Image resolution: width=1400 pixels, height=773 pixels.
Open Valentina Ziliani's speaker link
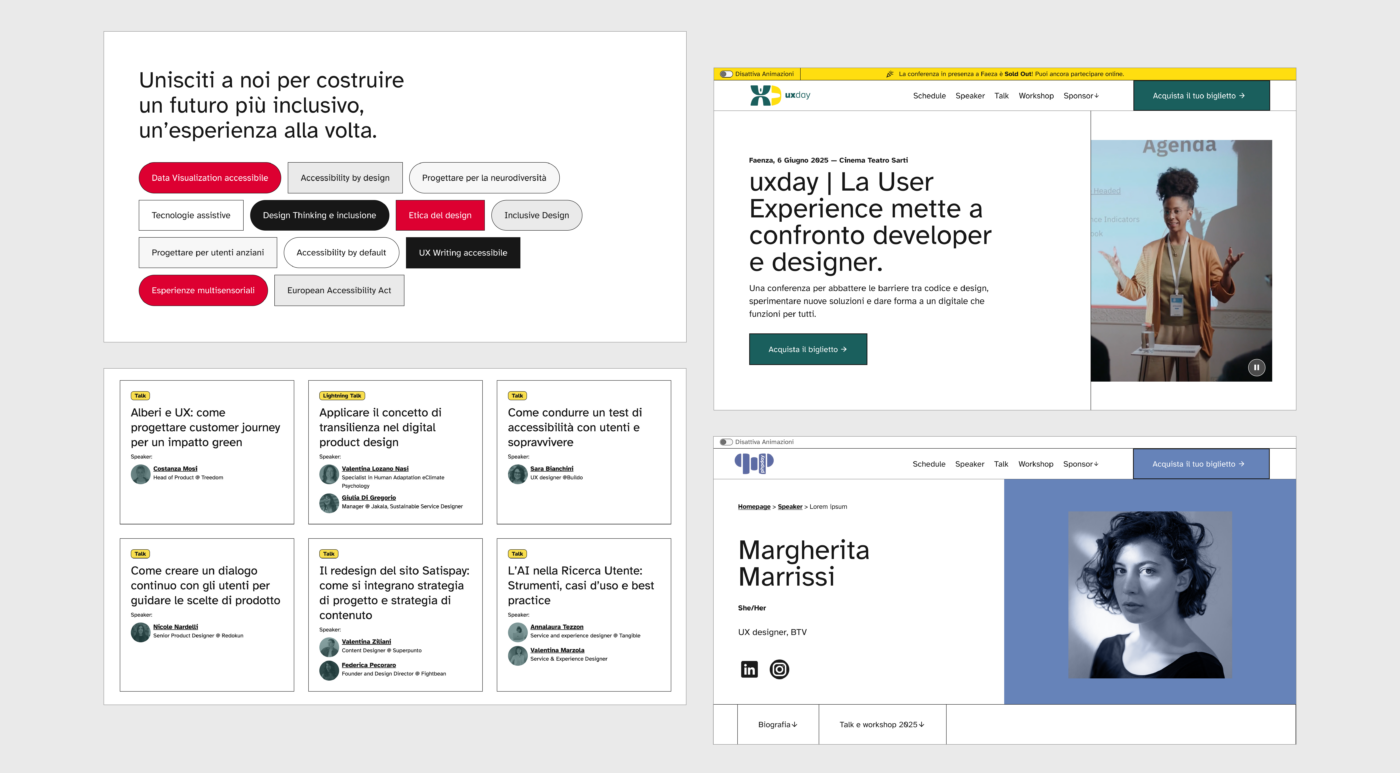[366, 642]
